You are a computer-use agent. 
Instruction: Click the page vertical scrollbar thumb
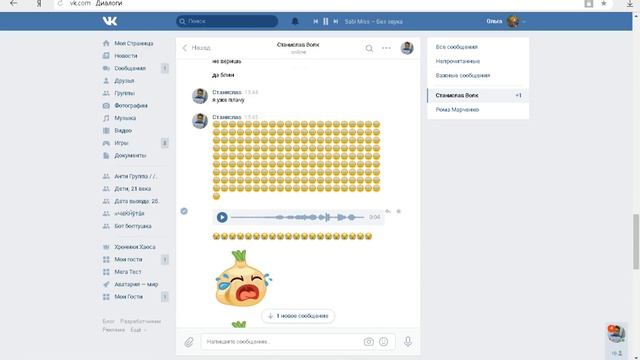click(x=636, y=241)
